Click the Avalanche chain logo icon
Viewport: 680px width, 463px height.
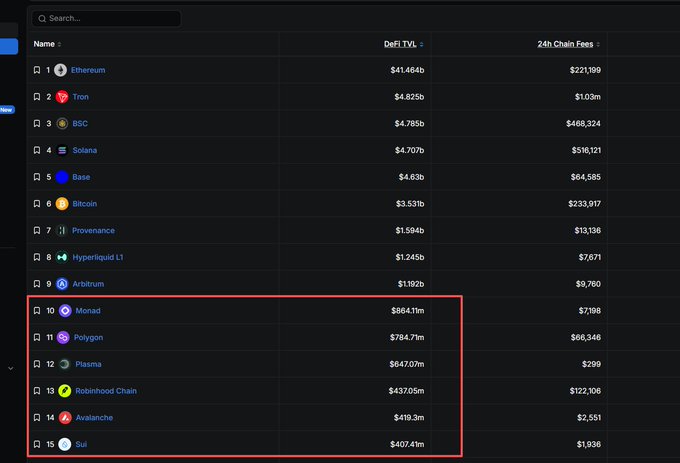pos(65,418)
